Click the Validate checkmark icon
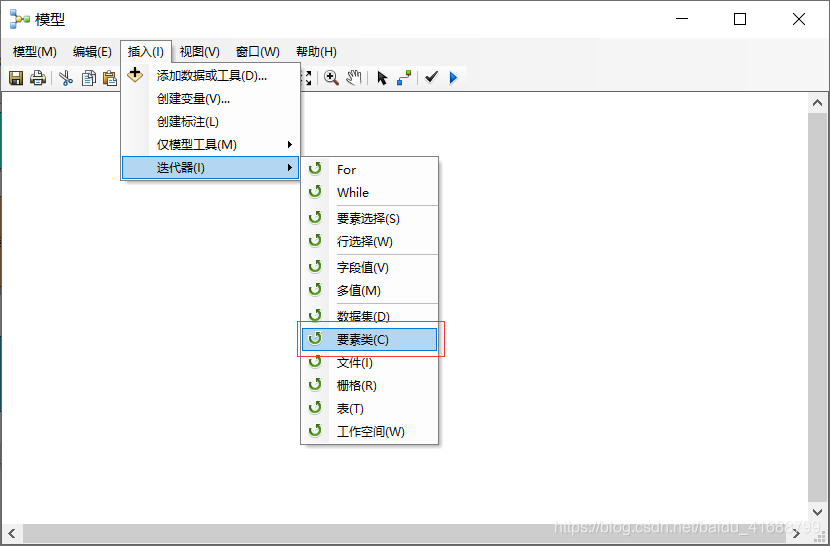Image resolution: width=830 pixels, height=546 pixels. (431, 78)
